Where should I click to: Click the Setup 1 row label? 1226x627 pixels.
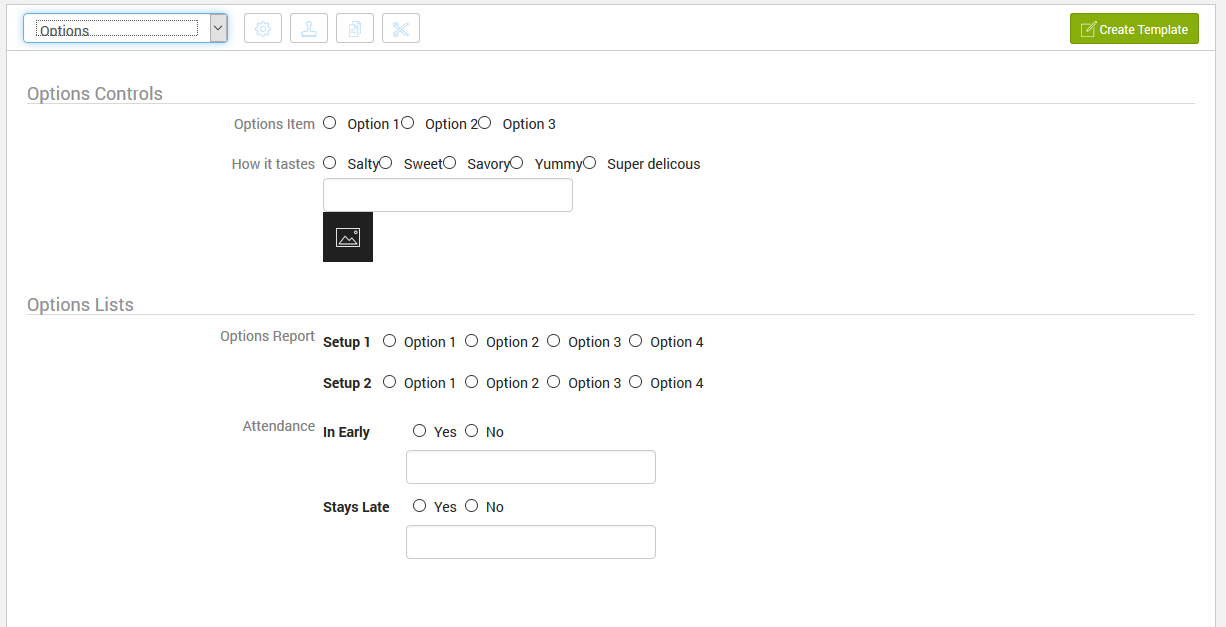click(x=347, y=342)
